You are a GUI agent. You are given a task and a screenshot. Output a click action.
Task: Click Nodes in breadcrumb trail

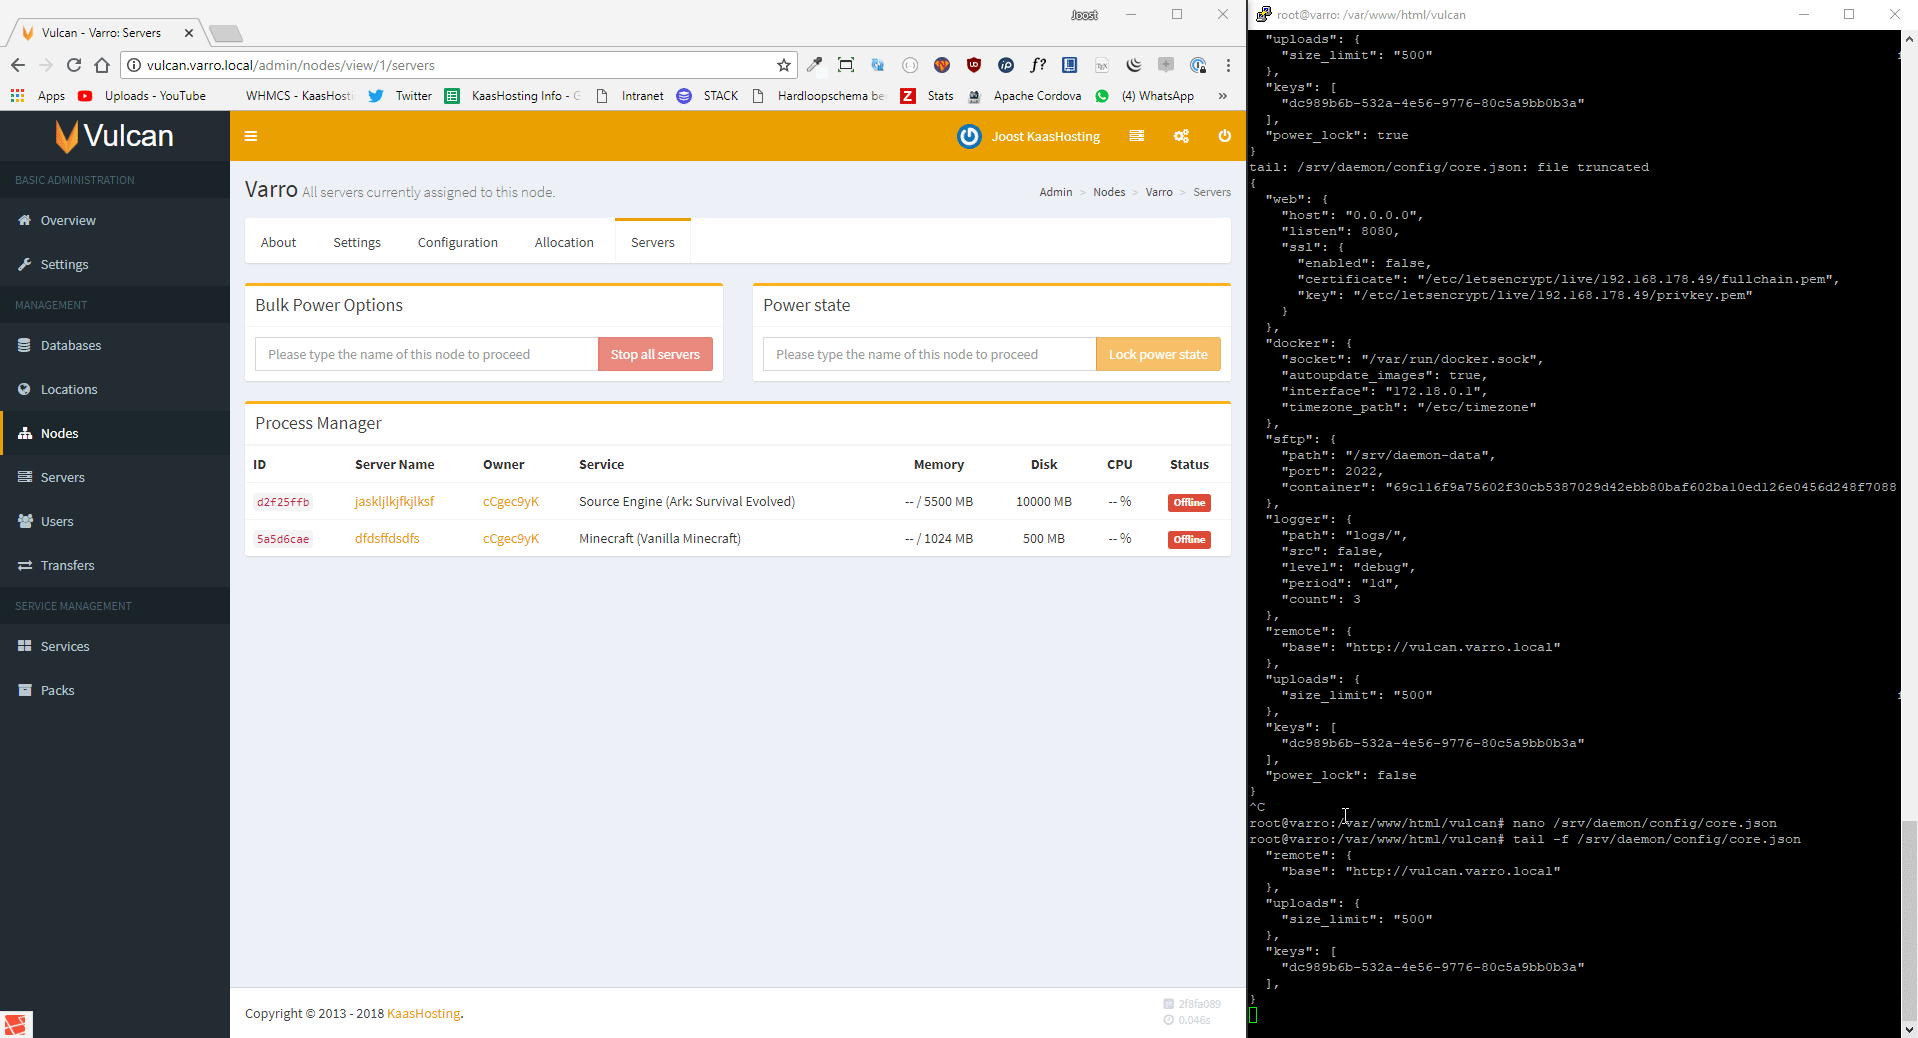tap(1108, 192)
